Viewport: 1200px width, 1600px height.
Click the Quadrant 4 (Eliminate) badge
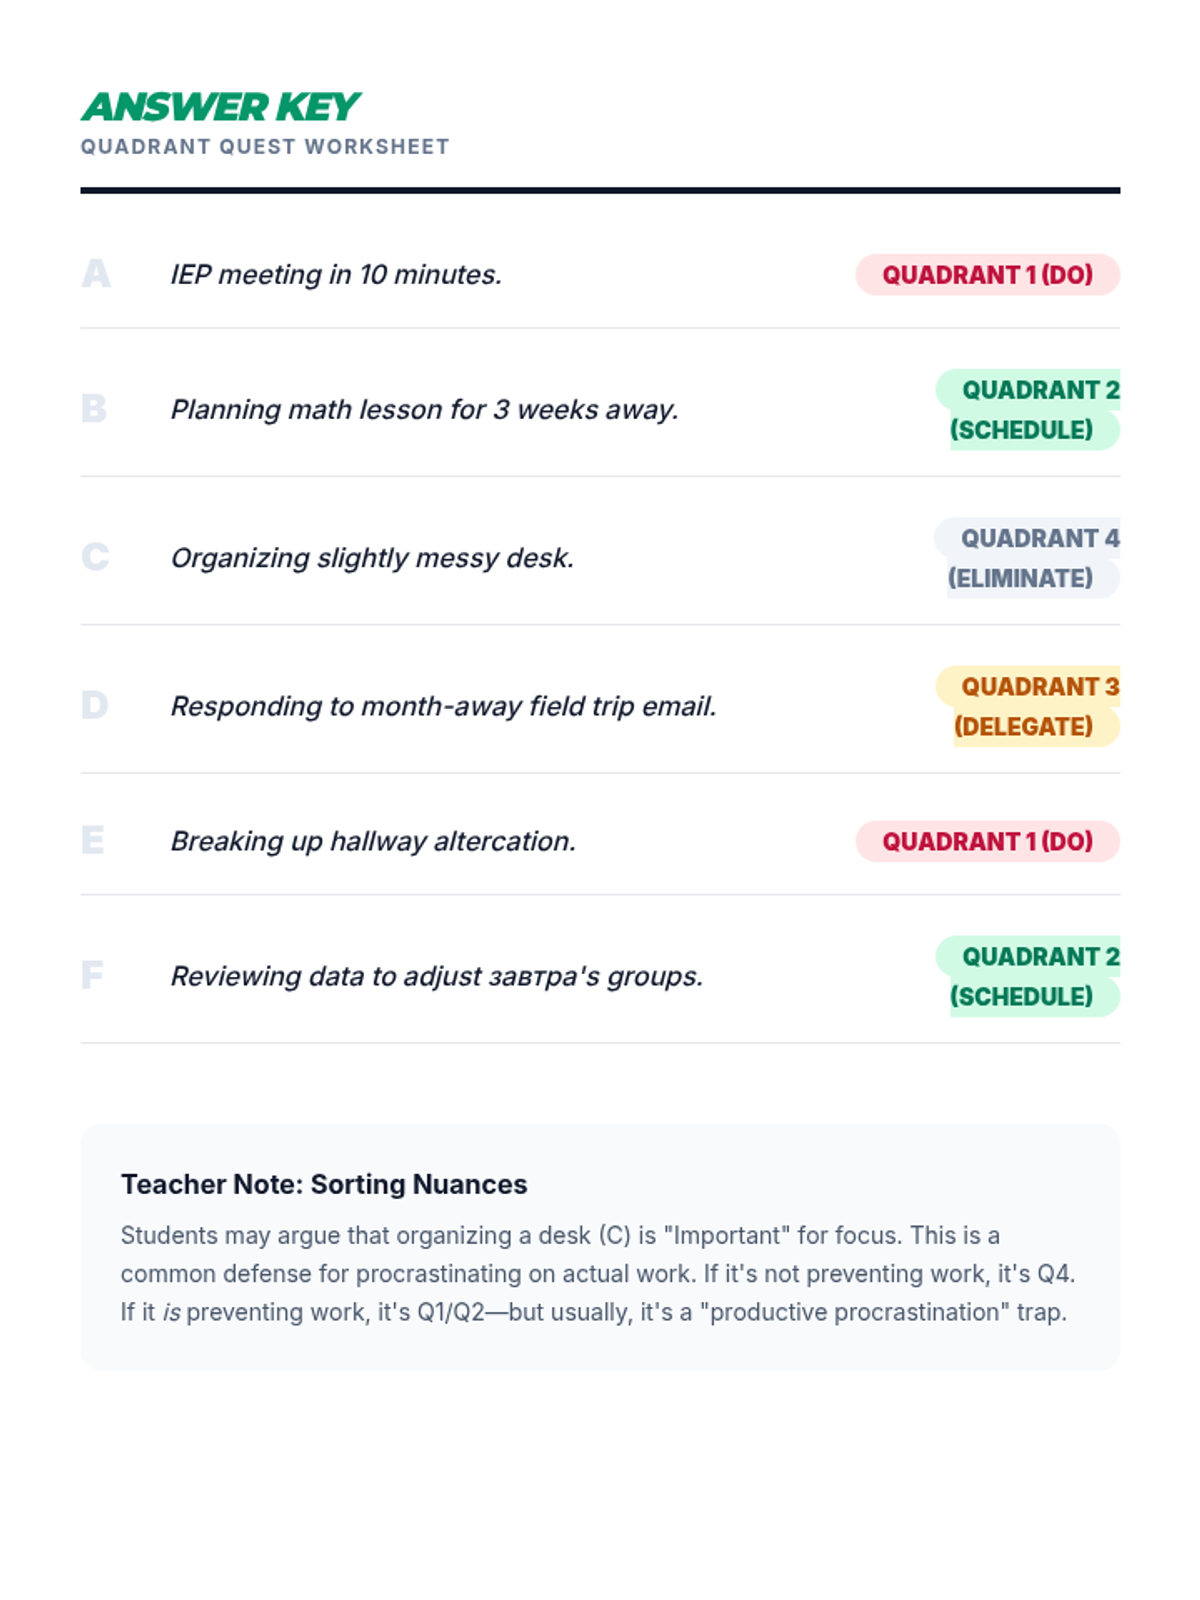[1030, 558]
